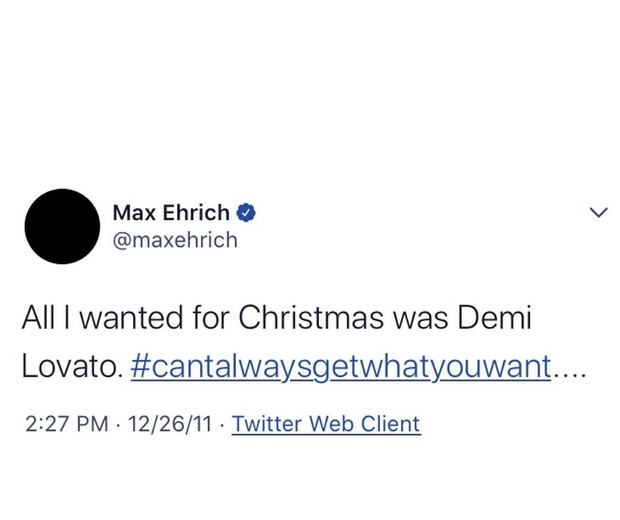The image size is (620, 520).
Task: Select the @maxehrich handle
Action: tap(175, 240)
